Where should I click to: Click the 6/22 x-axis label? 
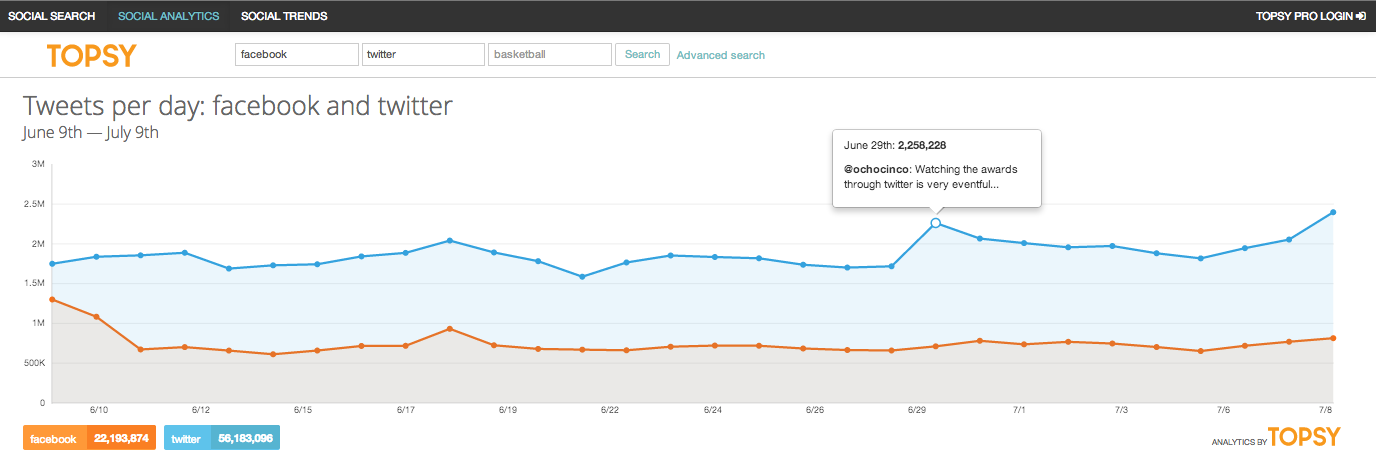click(x=610, y=410)
